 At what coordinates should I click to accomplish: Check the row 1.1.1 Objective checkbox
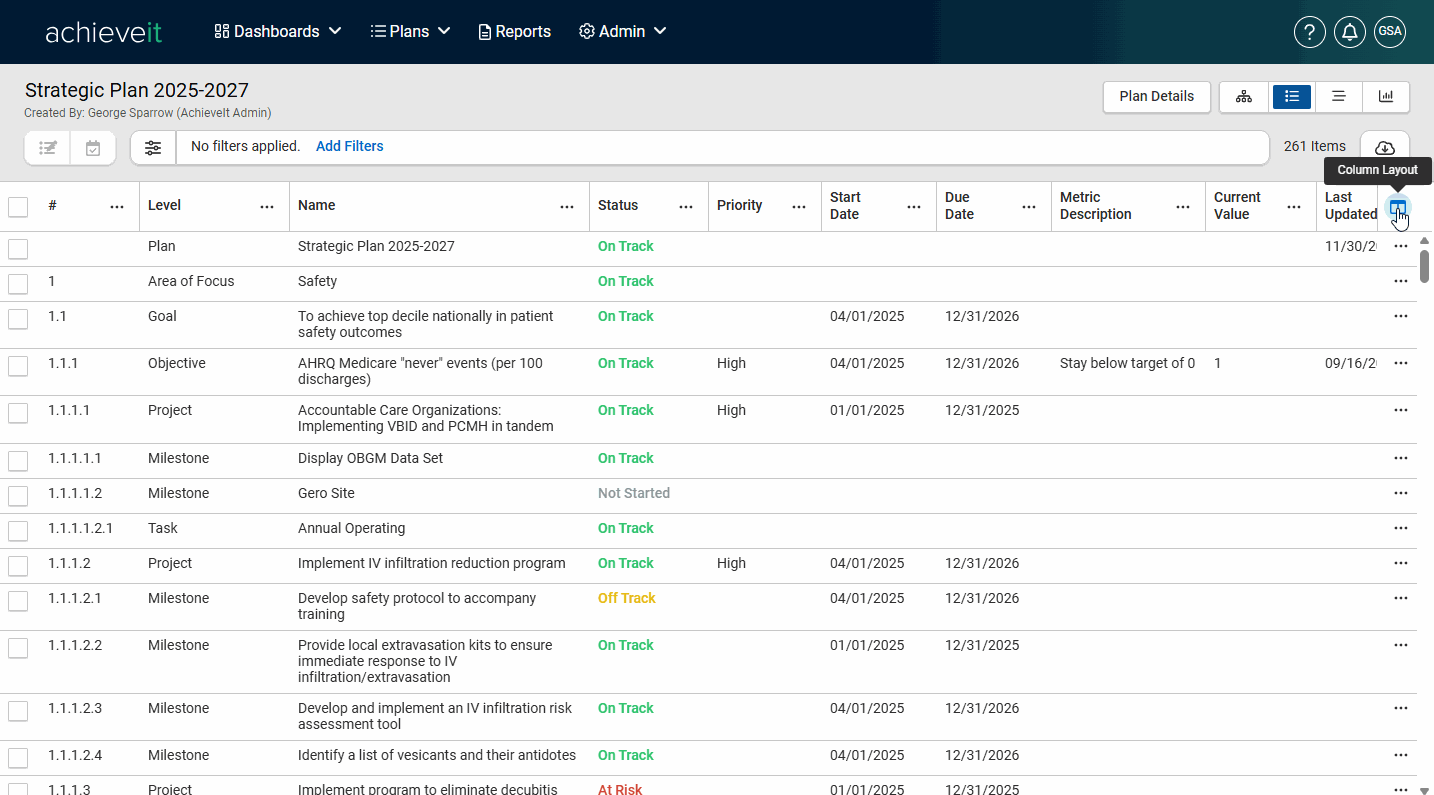pyautogui.click(x=18, y=366)
